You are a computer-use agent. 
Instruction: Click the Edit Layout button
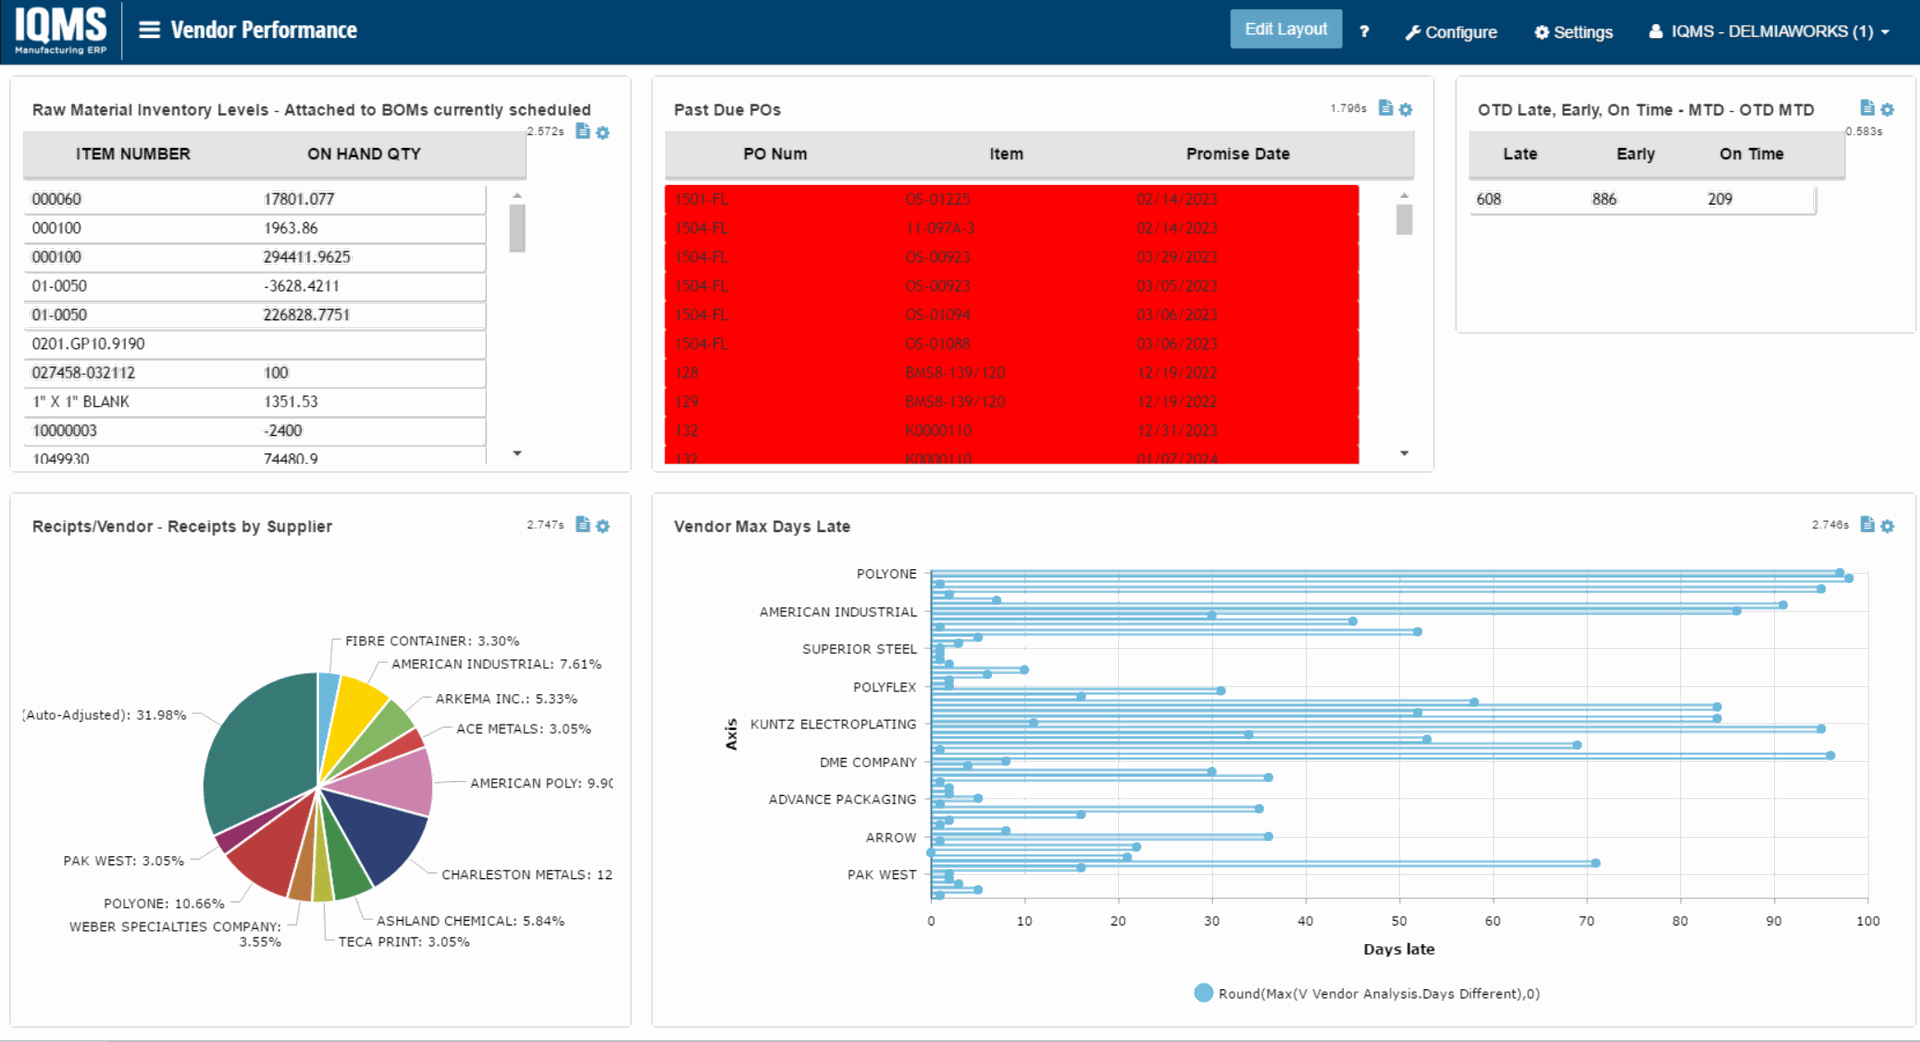pos(1285,30)
